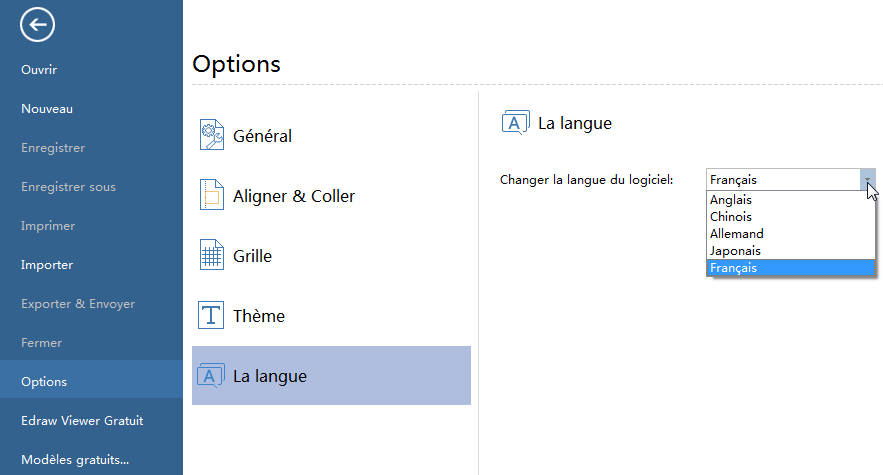The image size is (883, 475).
Task: Open the Importer menu entry
Action: click(47, 265)
